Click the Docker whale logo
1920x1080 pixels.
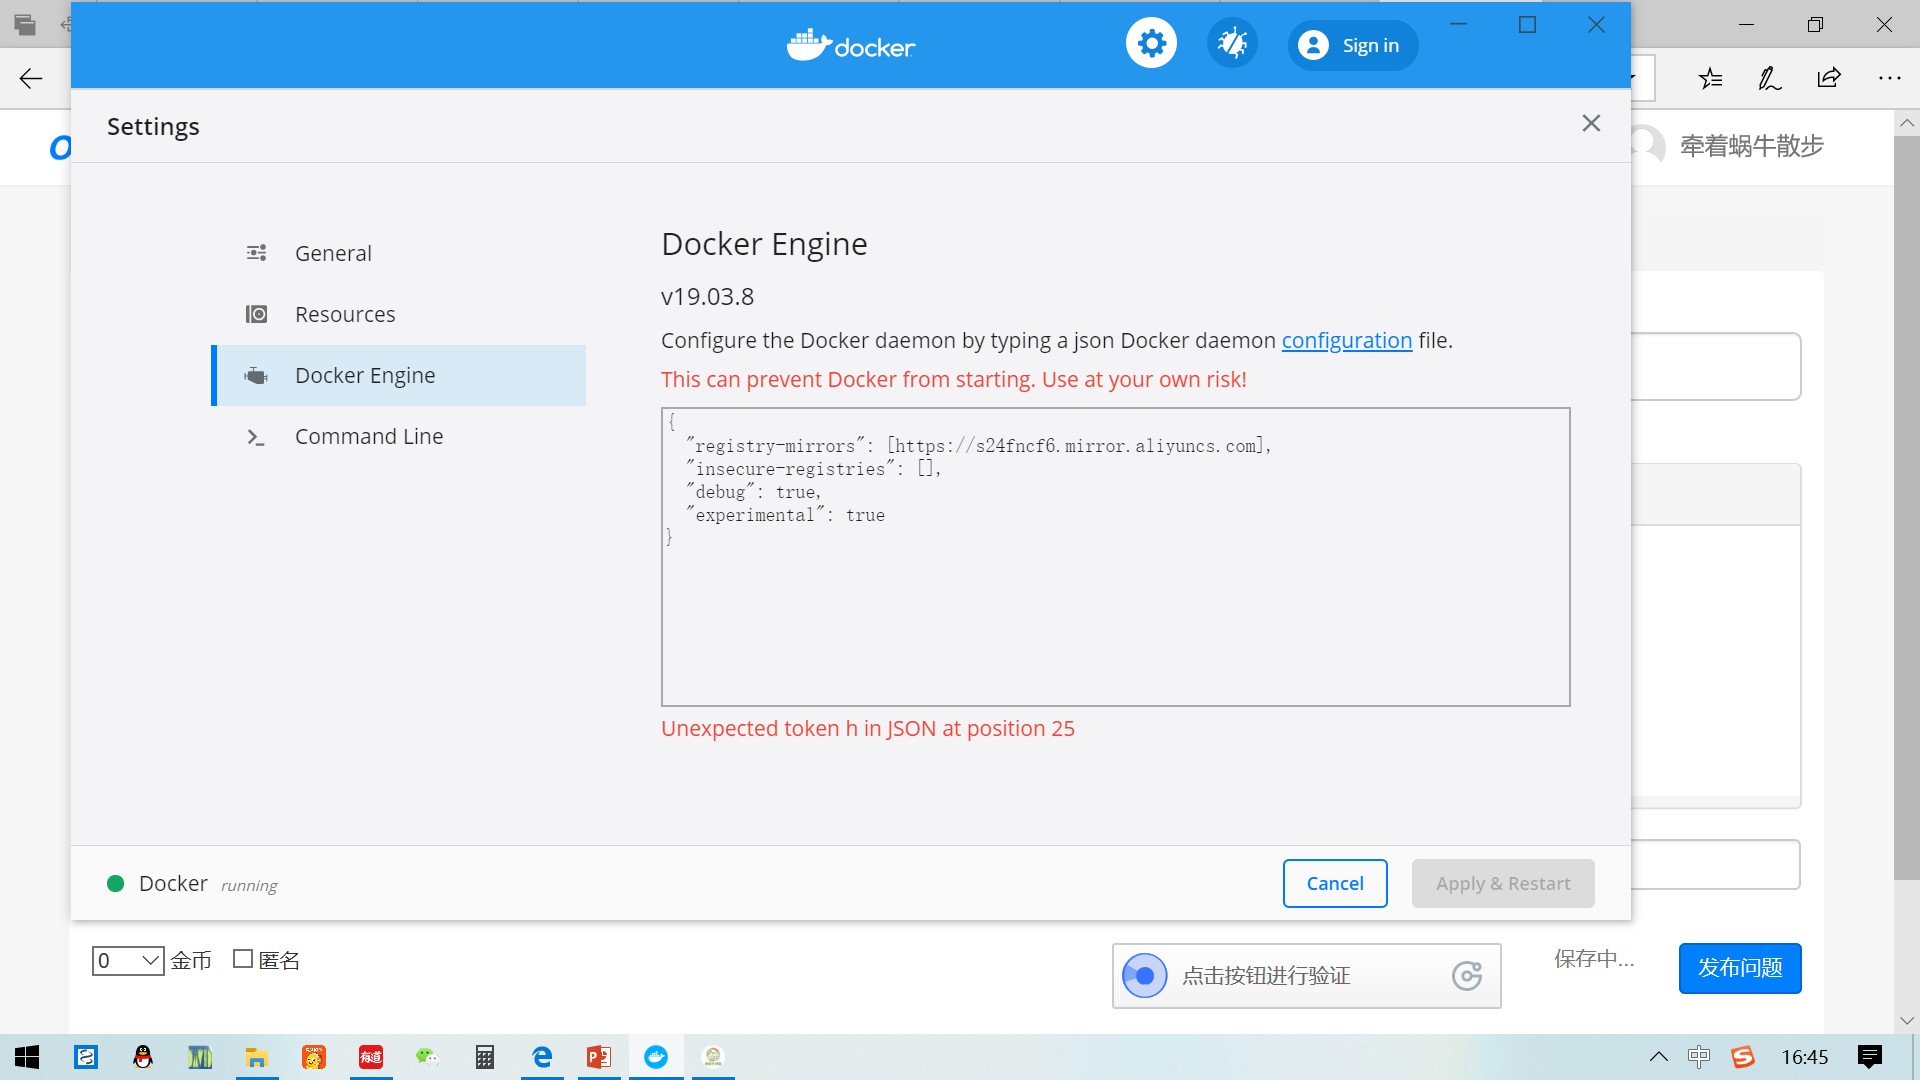tap(850, 45)
